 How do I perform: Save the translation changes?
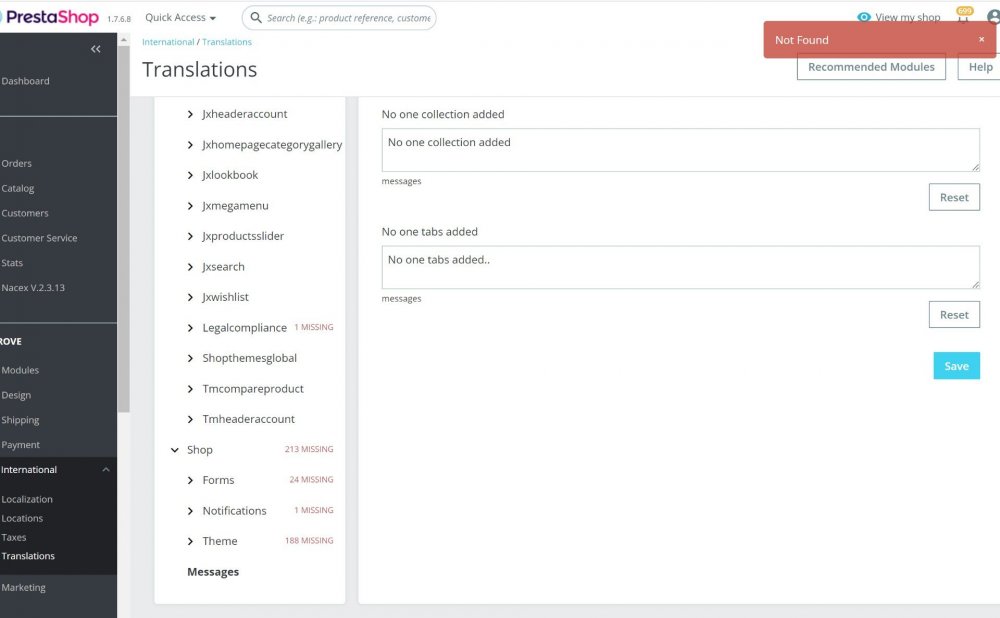click(956, 365)
